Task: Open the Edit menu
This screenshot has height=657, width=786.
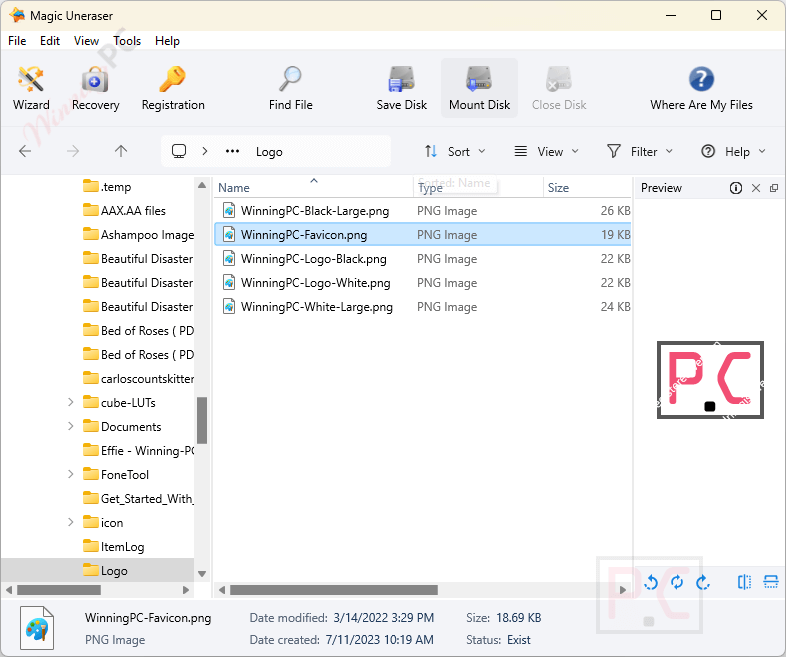Action: point(50,41)
